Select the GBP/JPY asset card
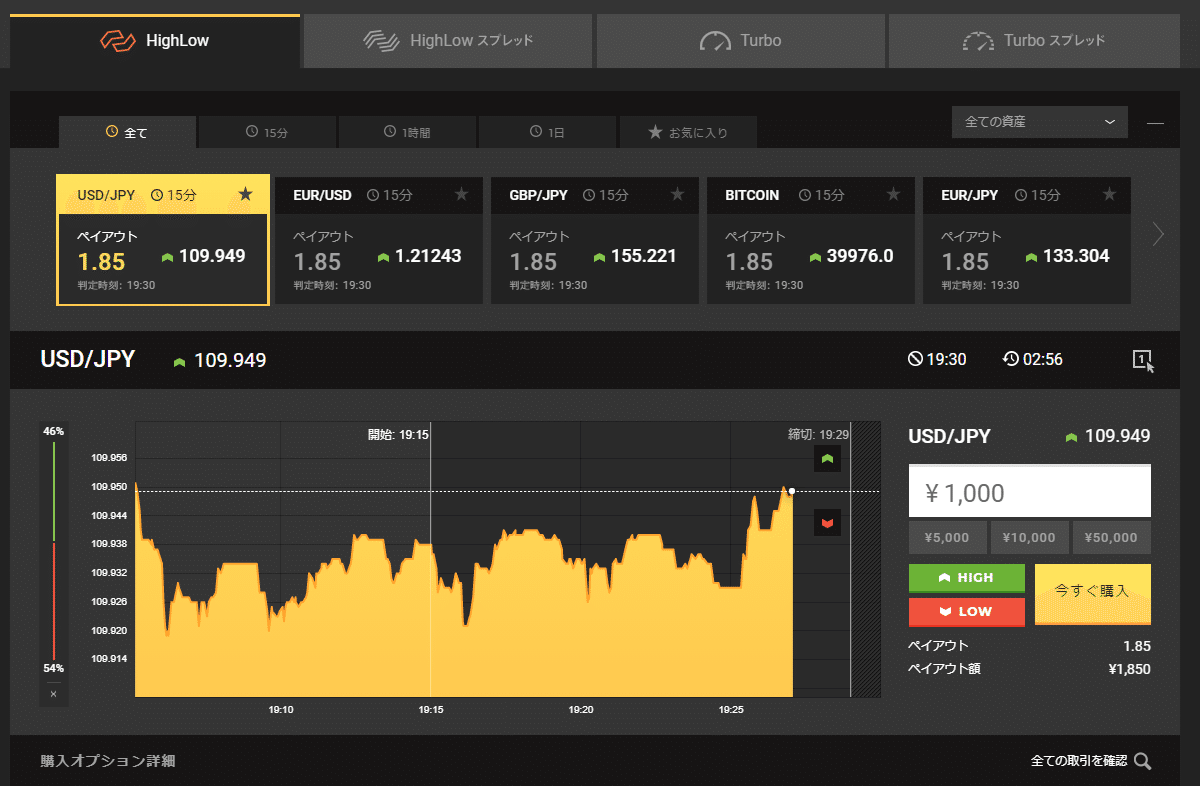The image size is (1200, 786). tap(594, 241)
